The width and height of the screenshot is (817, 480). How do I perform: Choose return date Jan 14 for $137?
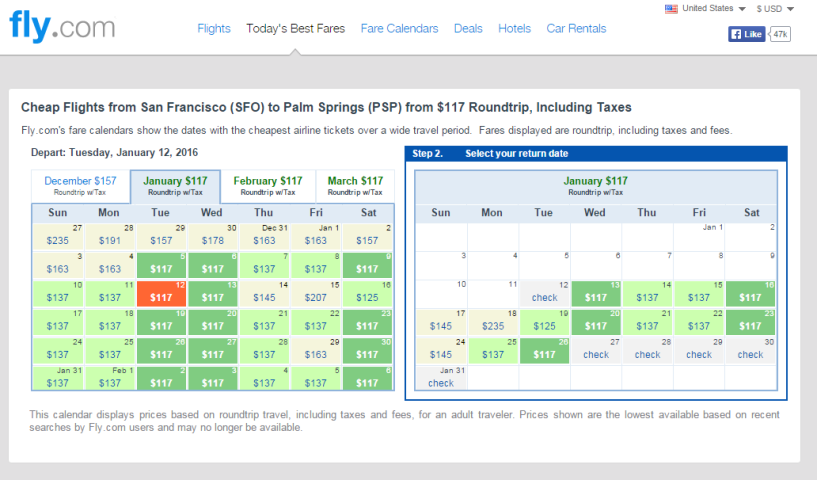(x=647, y=293)
